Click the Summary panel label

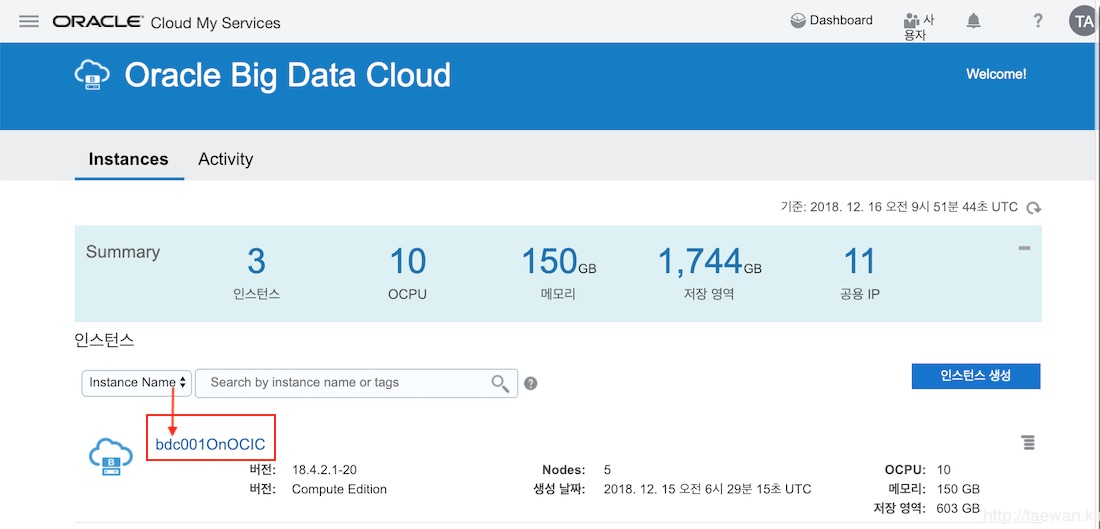123,252
